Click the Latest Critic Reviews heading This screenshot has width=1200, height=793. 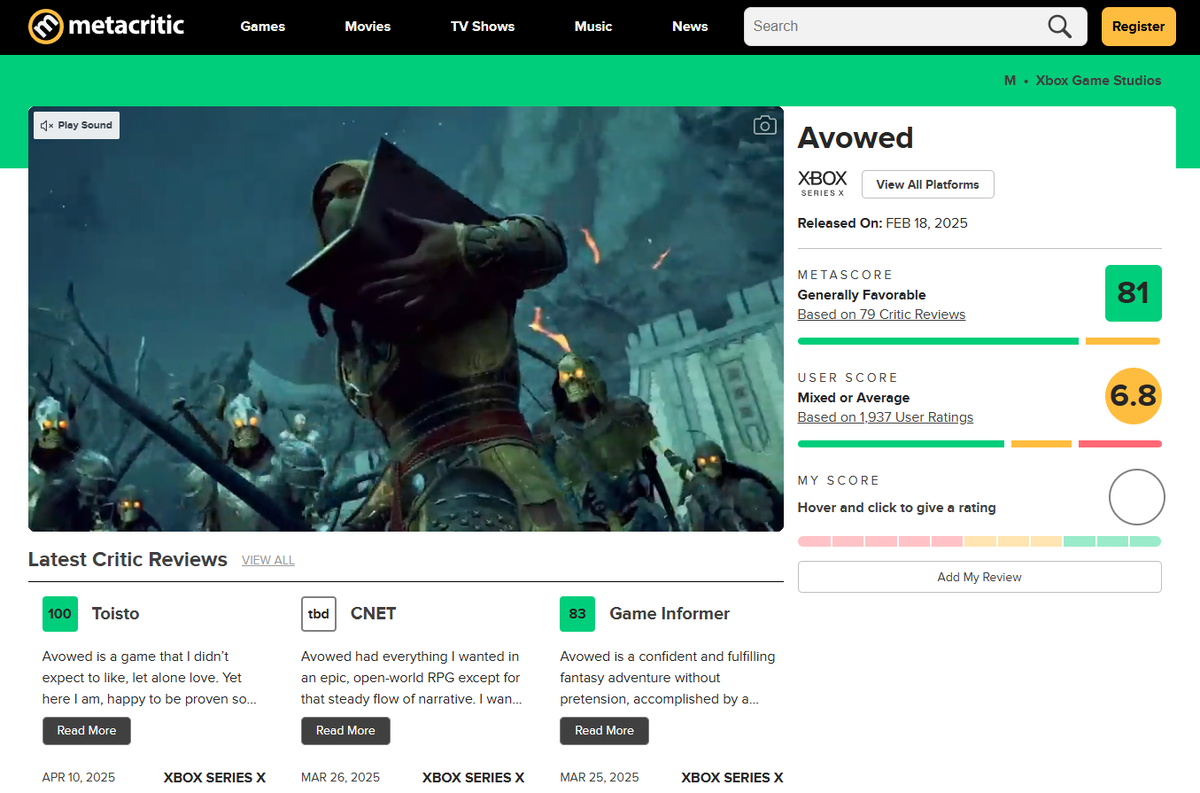click(128, 560)
